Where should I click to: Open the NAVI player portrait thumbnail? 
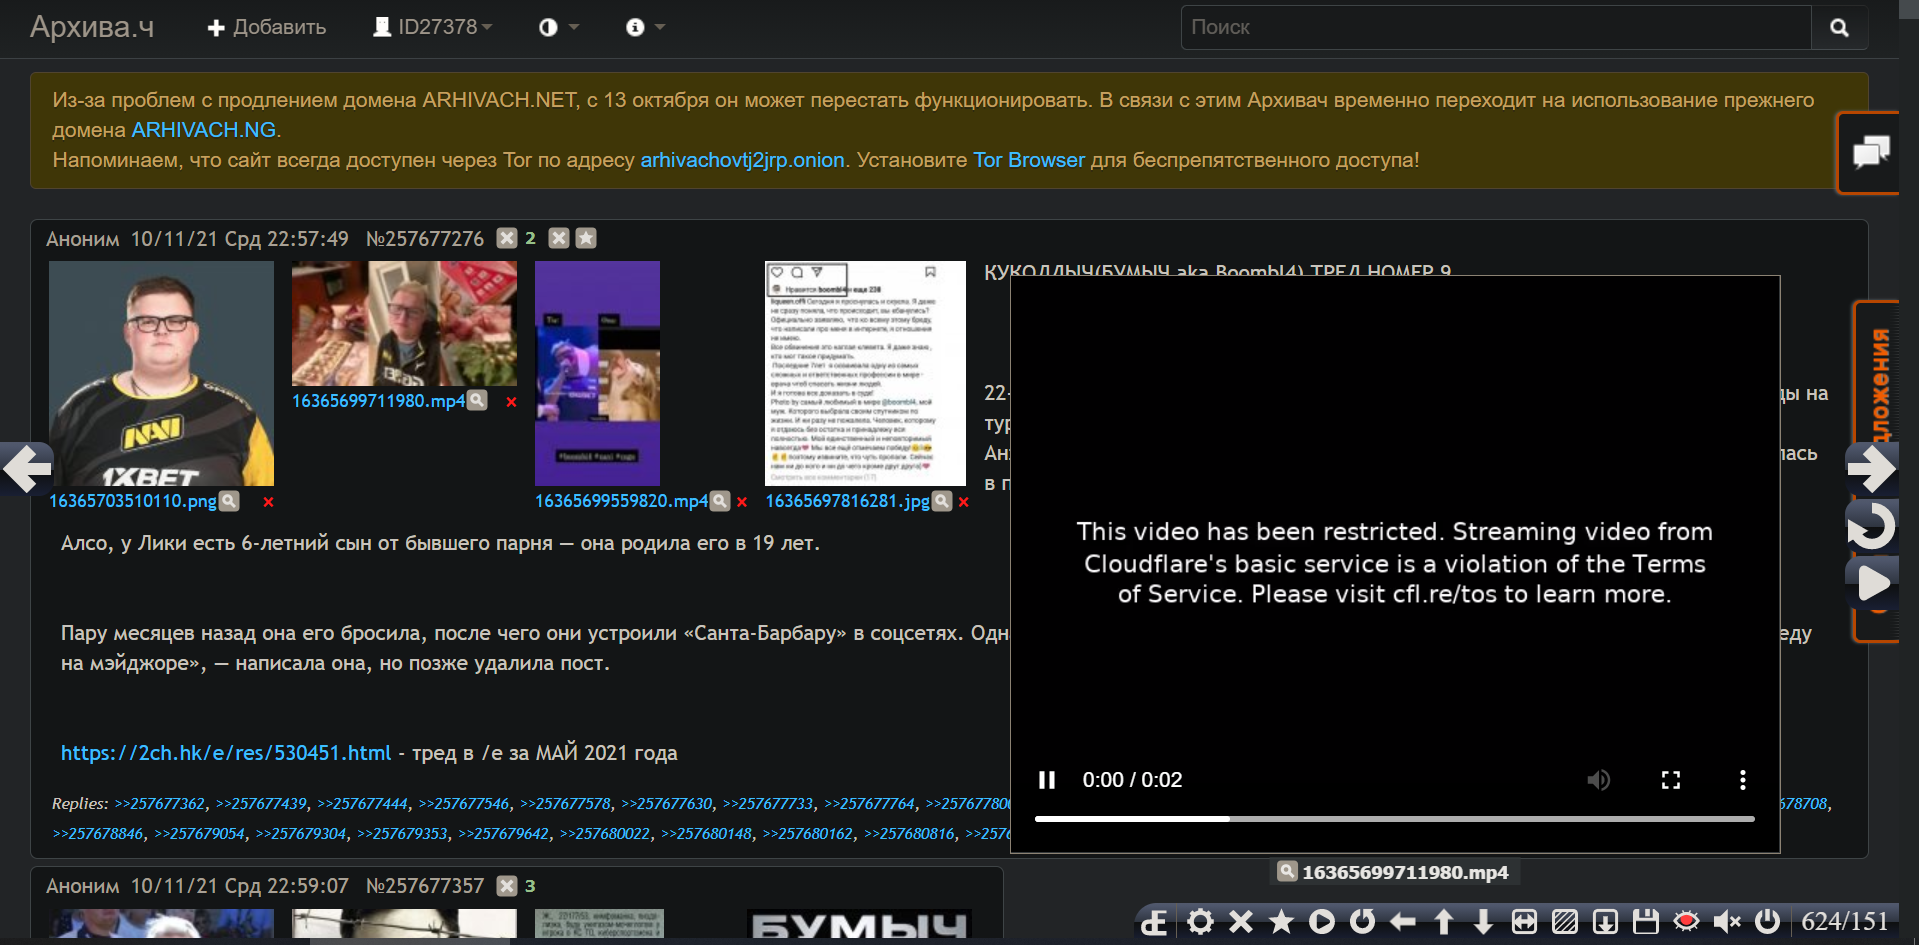click(161, 374)
